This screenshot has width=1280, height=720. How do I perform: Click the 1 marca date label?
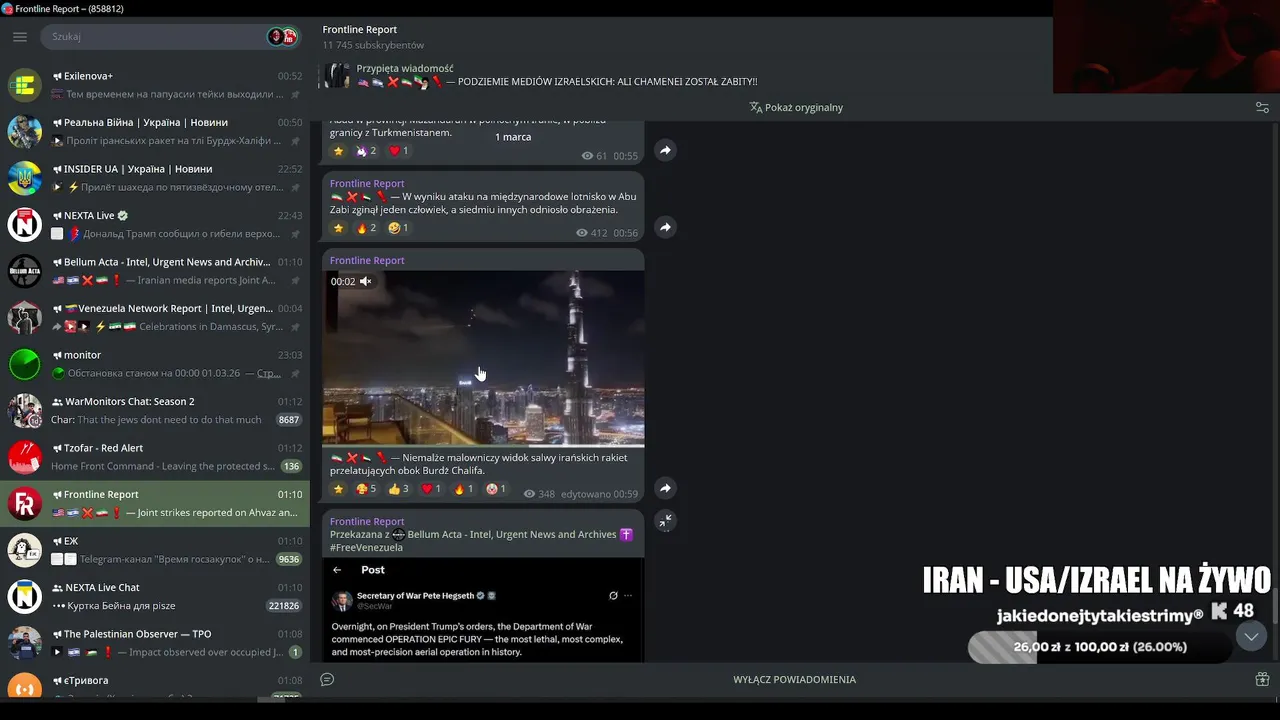pyautogui.click(x=513, y=137)
